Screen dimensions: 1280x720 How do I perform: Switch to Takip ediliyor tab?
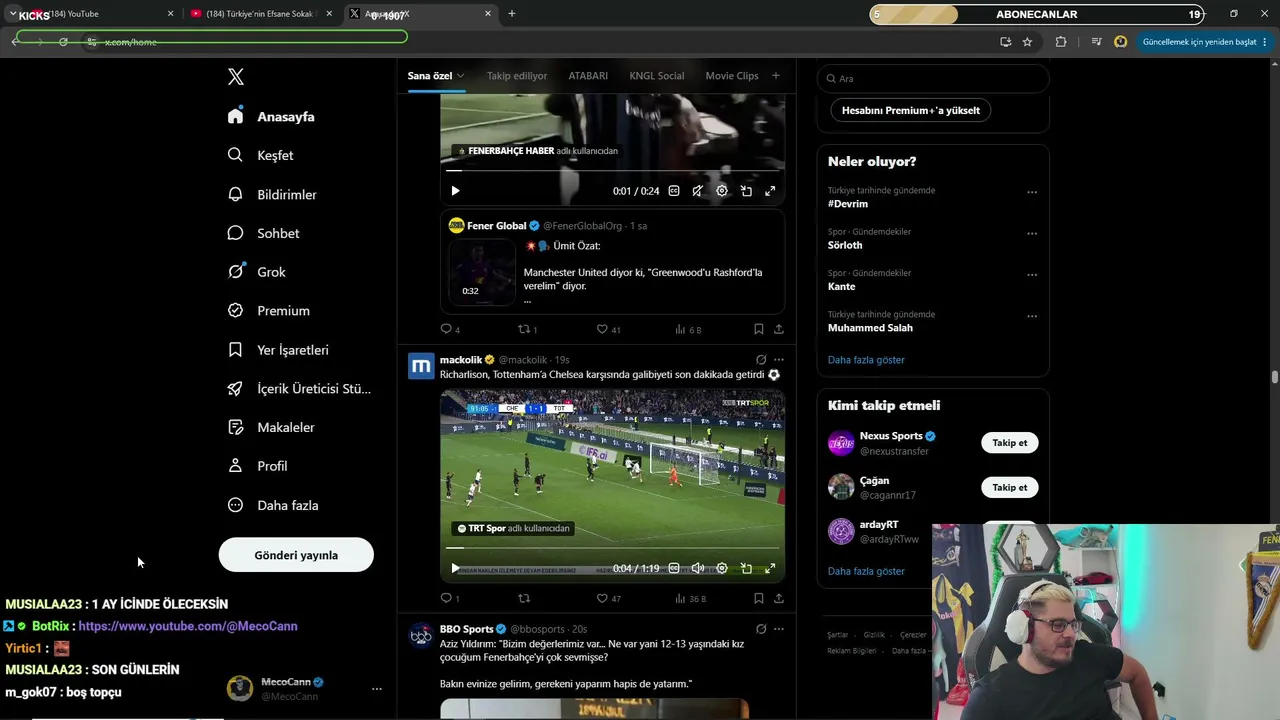517,76
